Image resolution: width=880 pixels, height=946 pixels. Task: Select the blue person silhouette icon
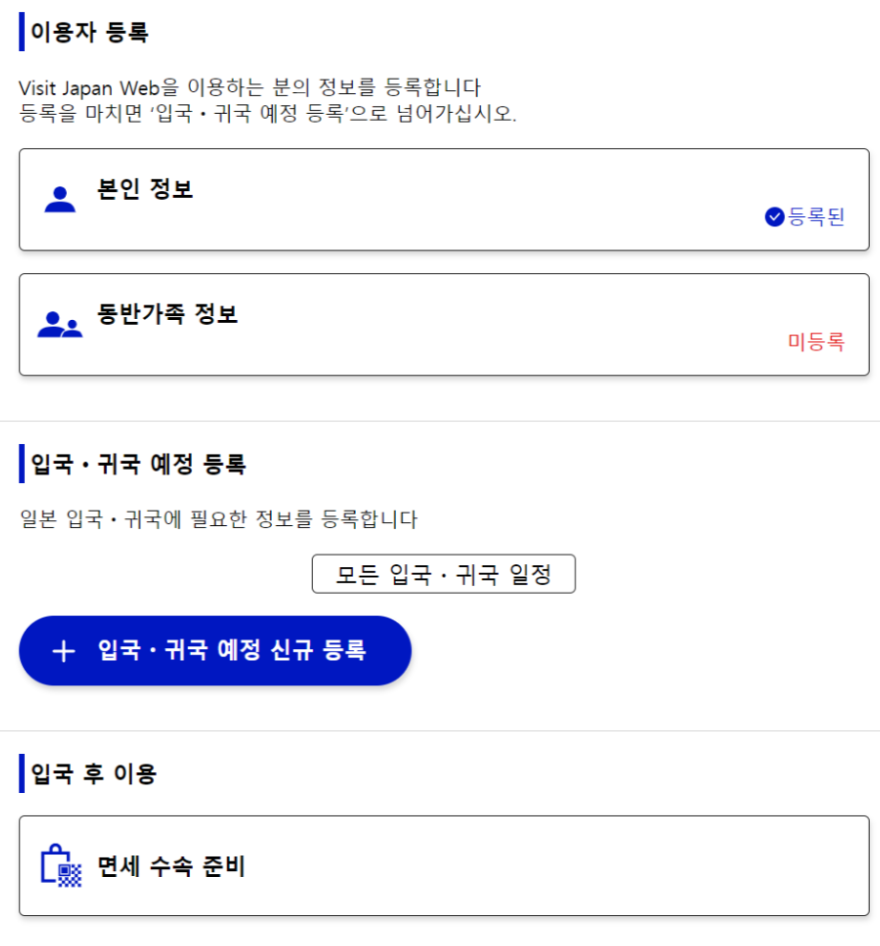coord(60,197)
